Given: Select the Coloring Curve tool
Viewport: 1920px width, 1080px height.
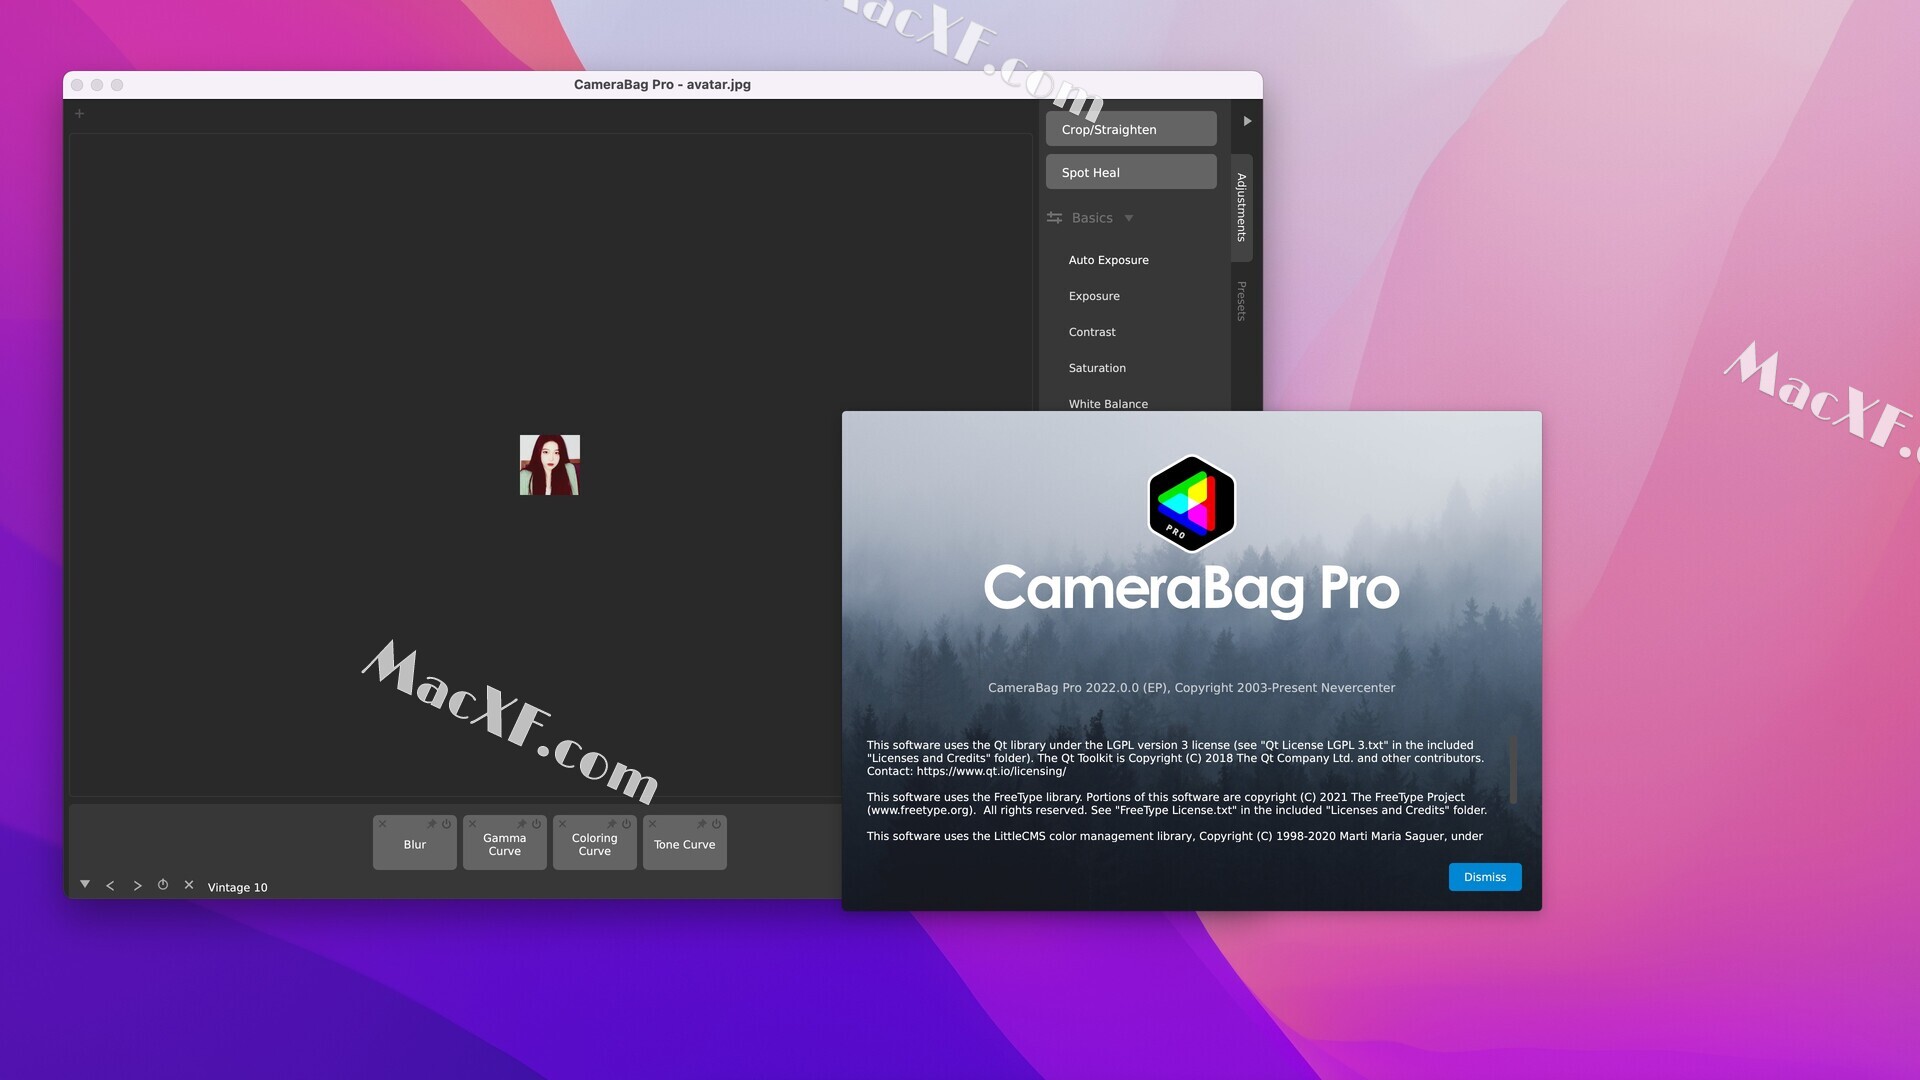Looking at the screenshot, I should pyautogui.click(x=593, y=844).
